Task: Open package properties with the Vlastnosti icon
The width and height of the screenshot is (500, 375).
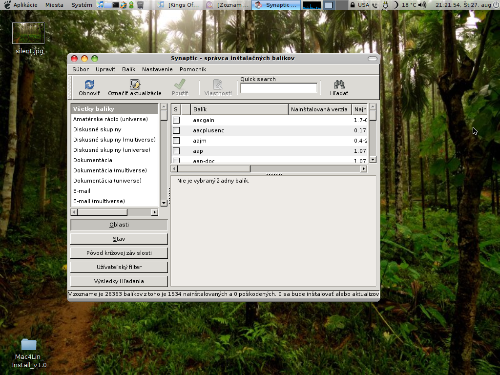Action: pos(218,84)
